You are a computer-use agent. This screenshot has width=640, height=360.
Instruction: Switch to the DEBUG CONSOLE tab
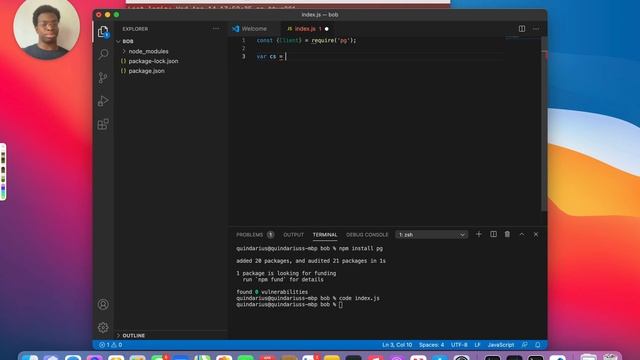tap(367, 235)
